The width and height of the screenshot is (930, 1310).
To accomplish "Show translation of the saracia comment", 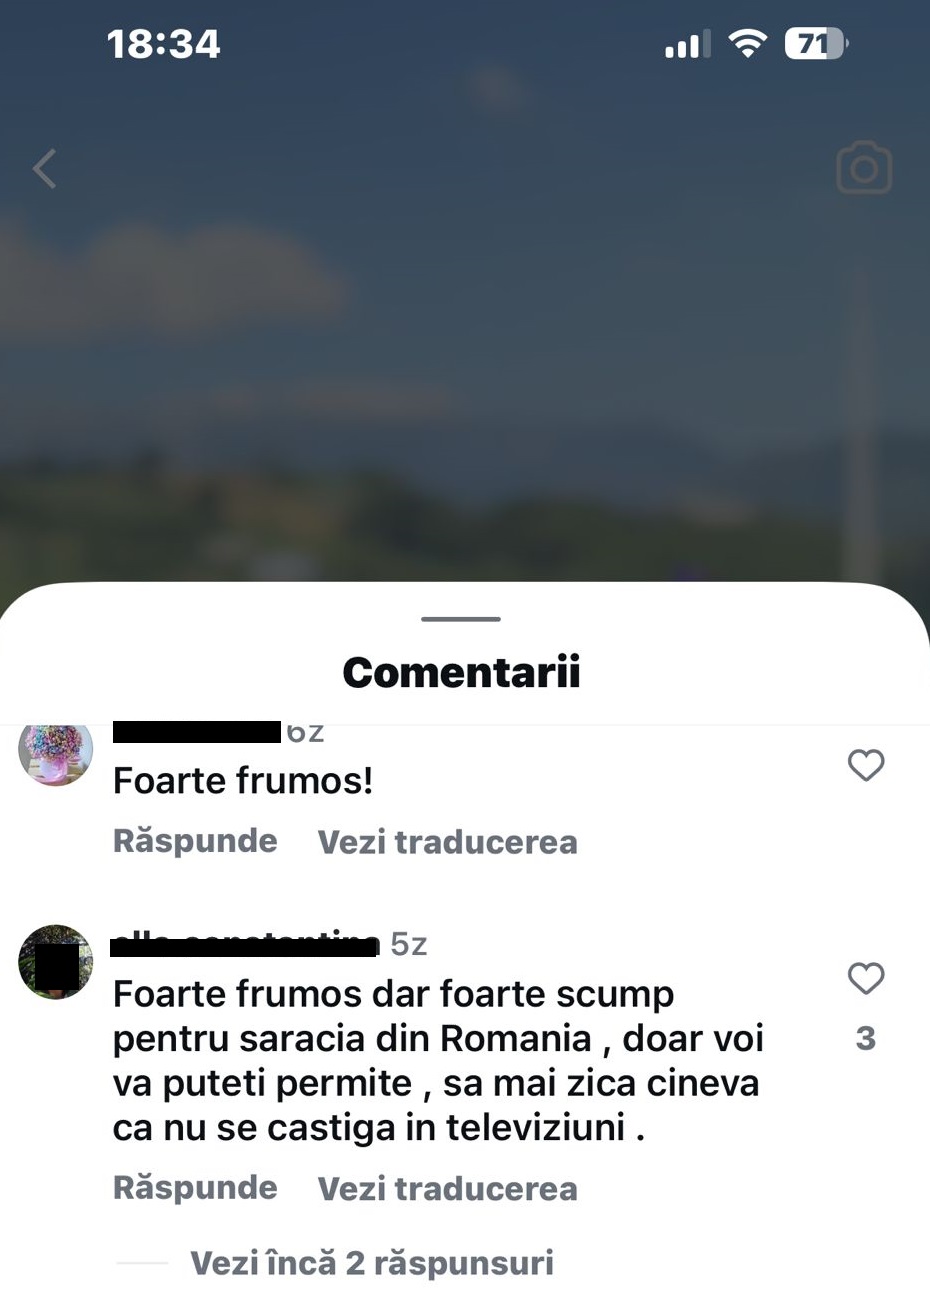I will [447, 1189].
